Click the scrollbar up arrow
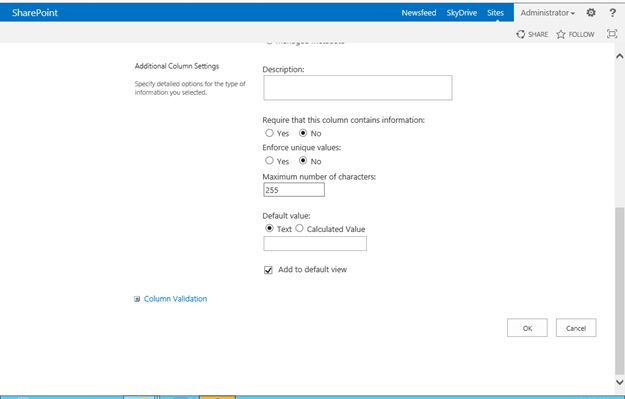The height and width of the screenshot is (399, 625). [x=619, y=56]
